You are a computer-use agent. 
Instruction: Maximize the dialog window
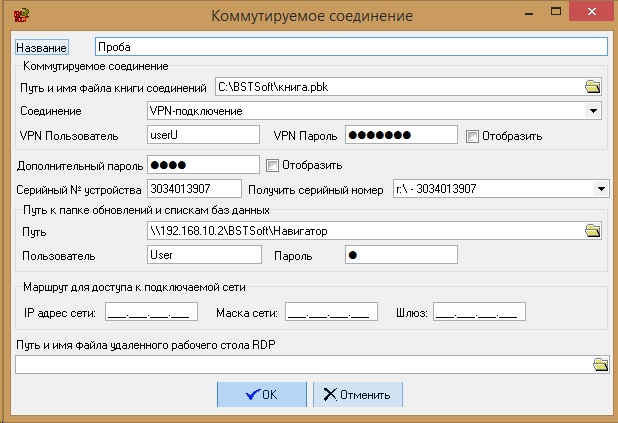(556, 12)
